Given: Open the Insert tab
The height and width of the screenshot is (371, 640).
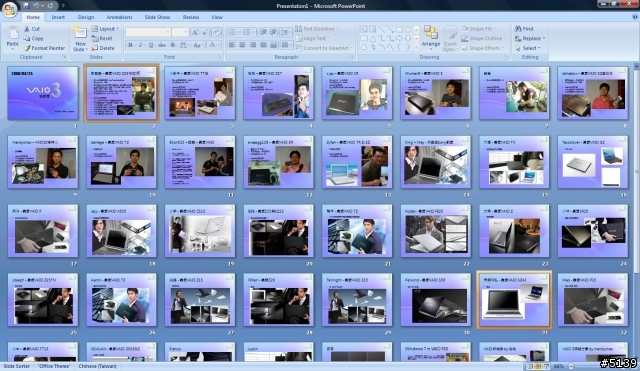Looking at the screenshot, I should 58,17.
